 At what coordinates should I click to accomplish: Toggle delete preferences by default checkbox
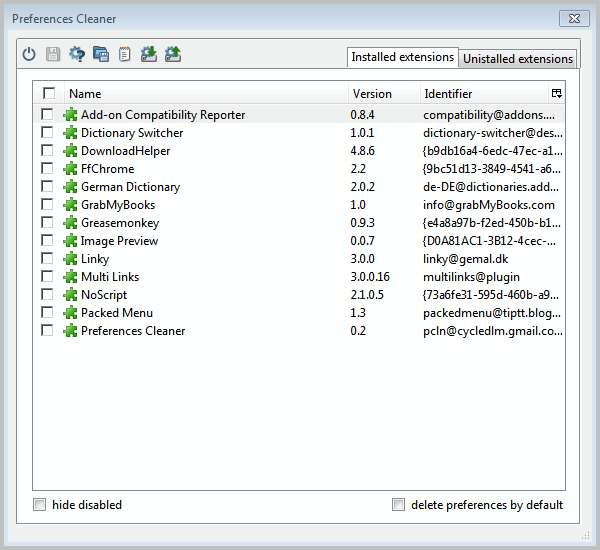click(x=399, y=505)
